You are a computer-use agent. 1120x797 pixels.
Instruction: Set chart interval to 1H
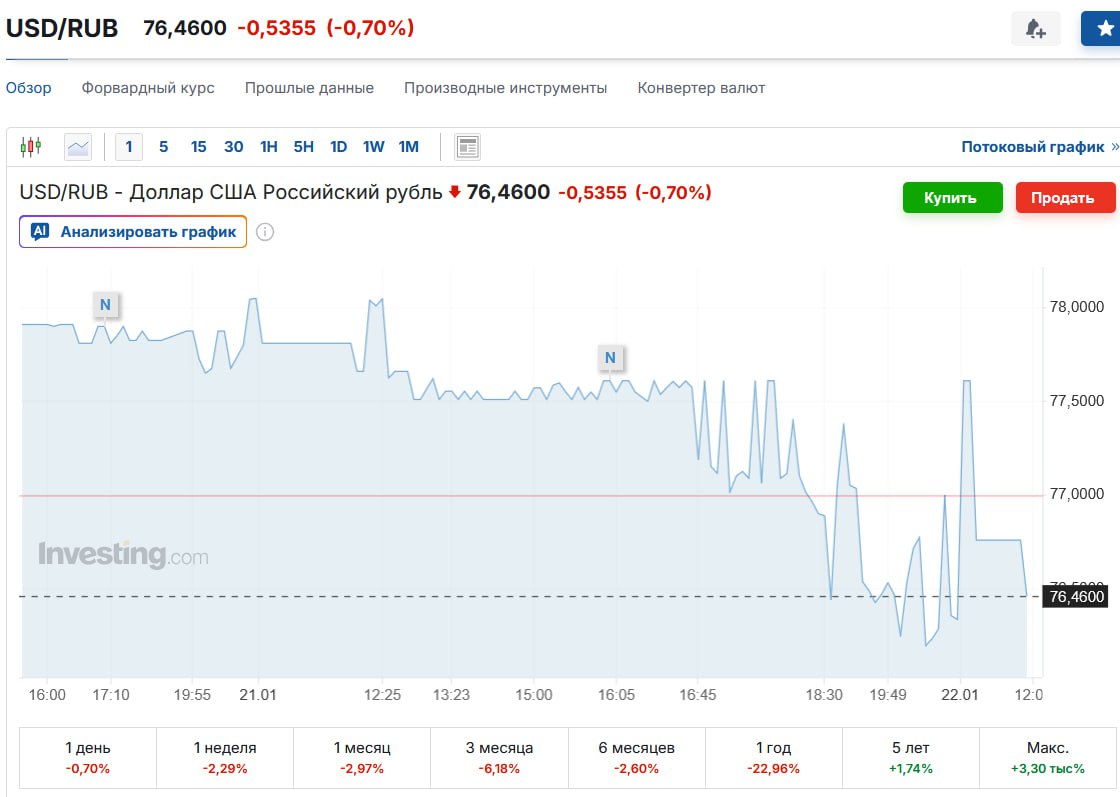(268, 147)
